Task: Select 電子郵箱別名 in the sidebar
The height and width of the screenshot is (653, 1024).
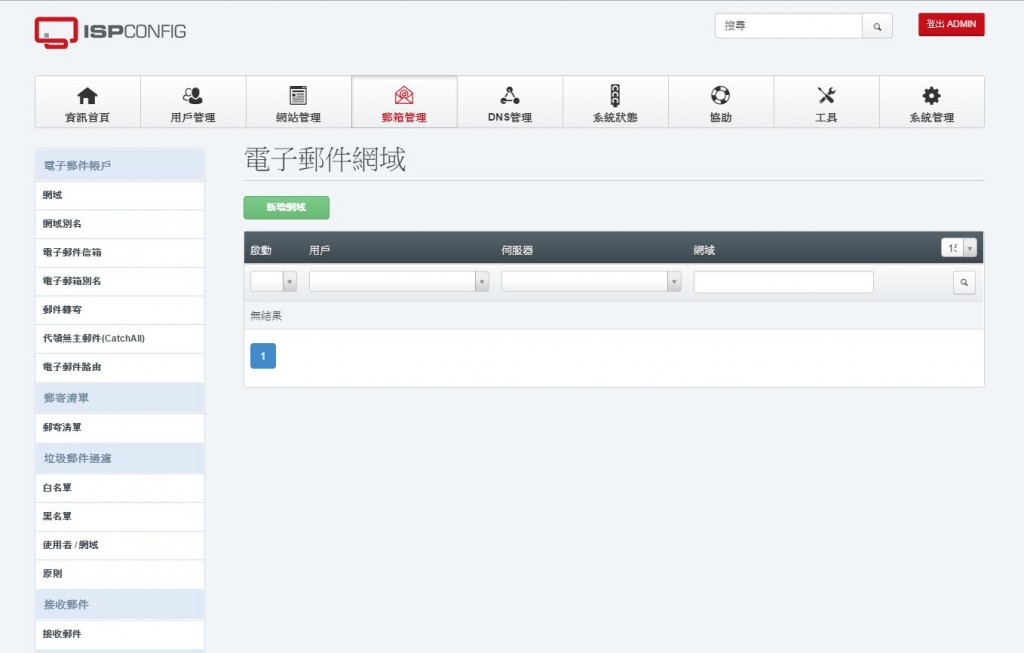Action: point(120,281)
